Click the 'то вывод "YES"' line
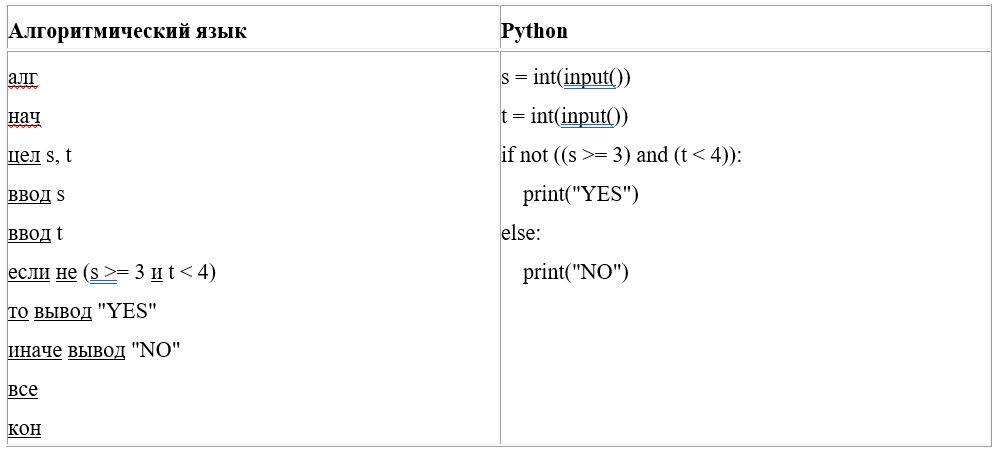The width and height of the screenshot is (998, 456). pos(82,311)
